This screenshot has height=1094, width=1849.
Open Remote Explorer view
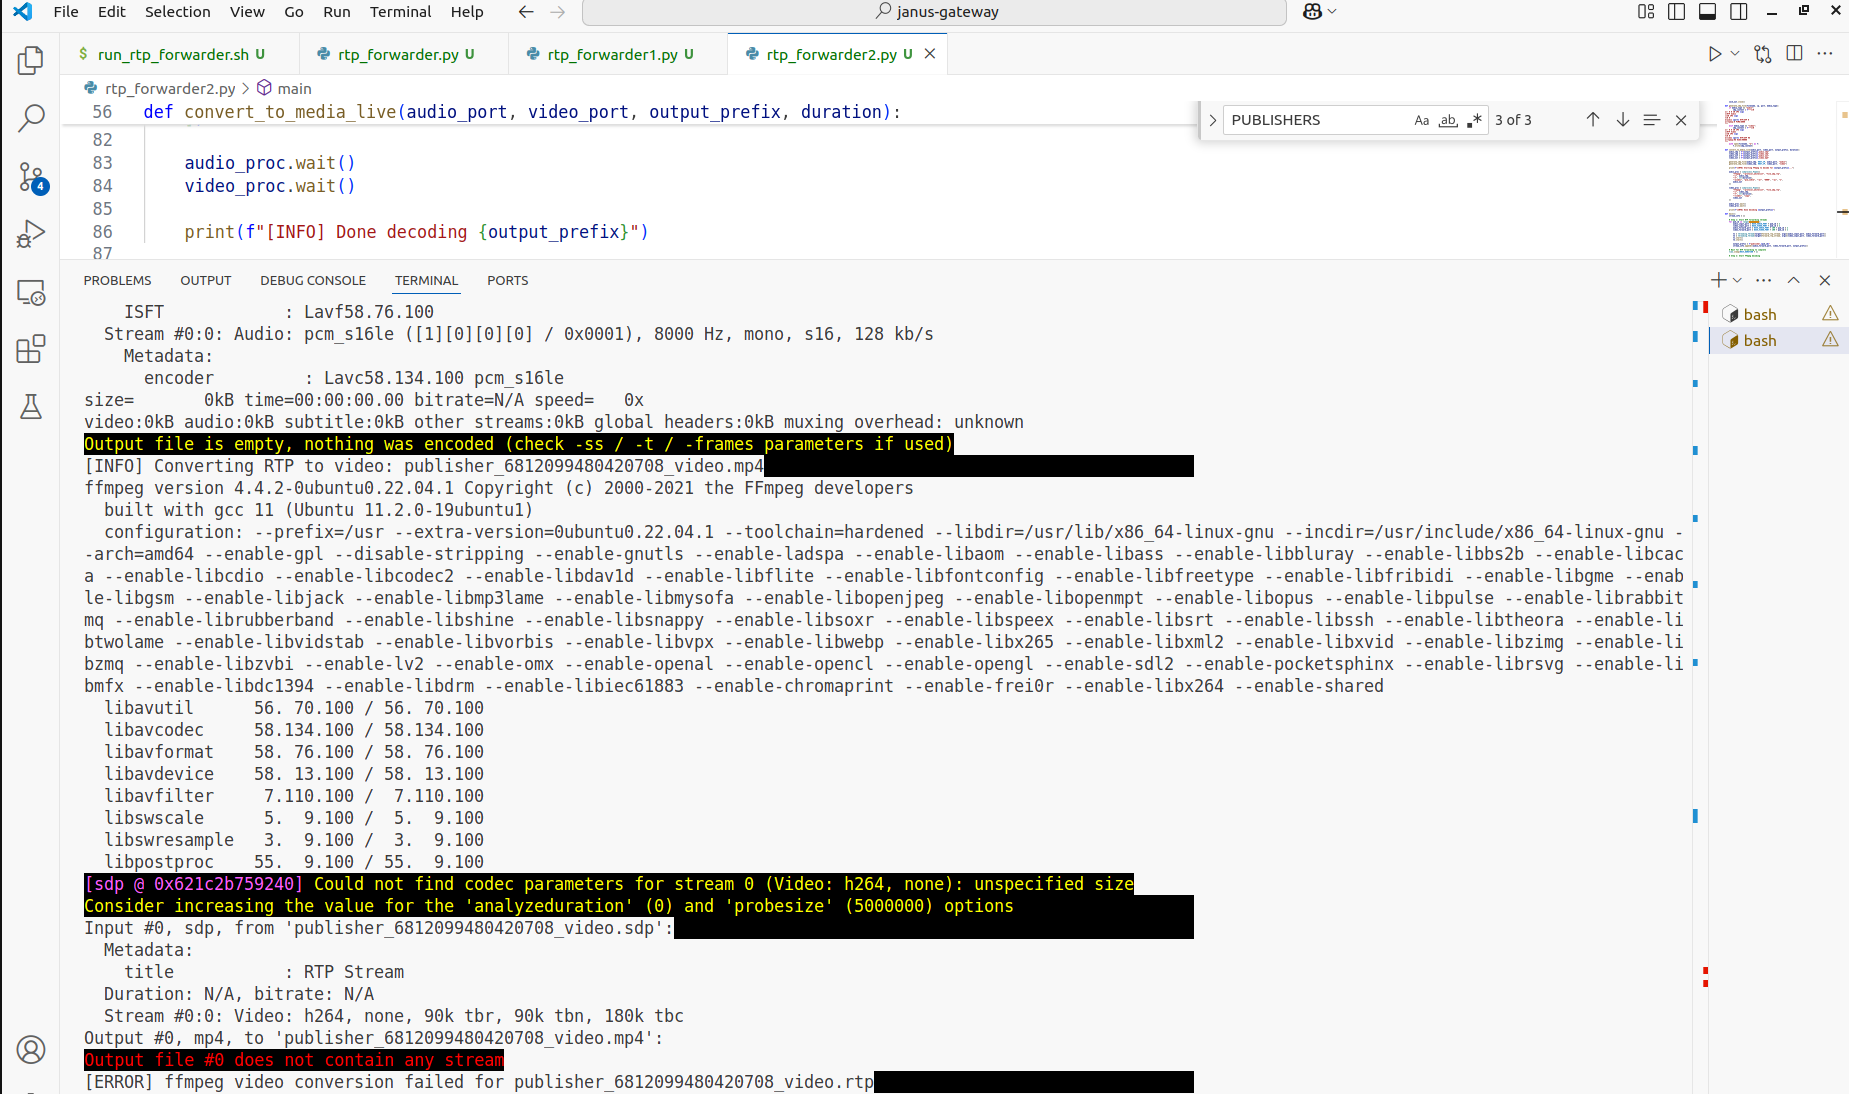pos(31,292)
